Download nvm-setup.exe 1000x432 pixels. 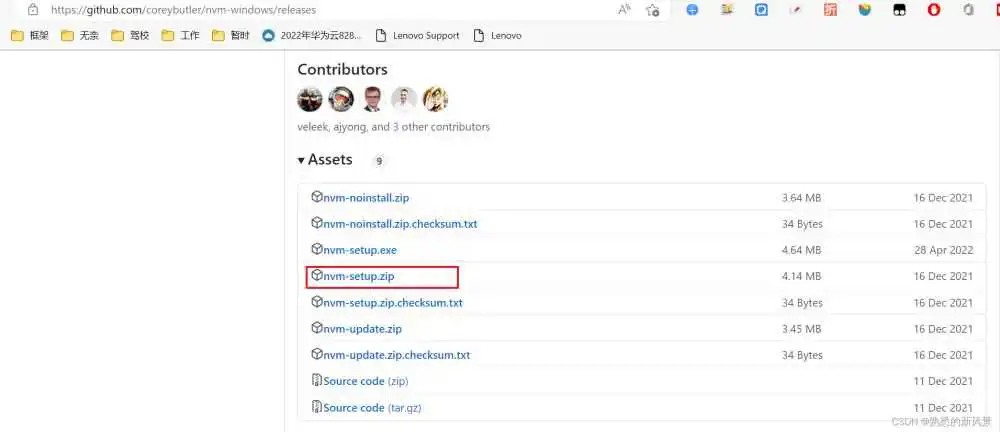[360, 250]
